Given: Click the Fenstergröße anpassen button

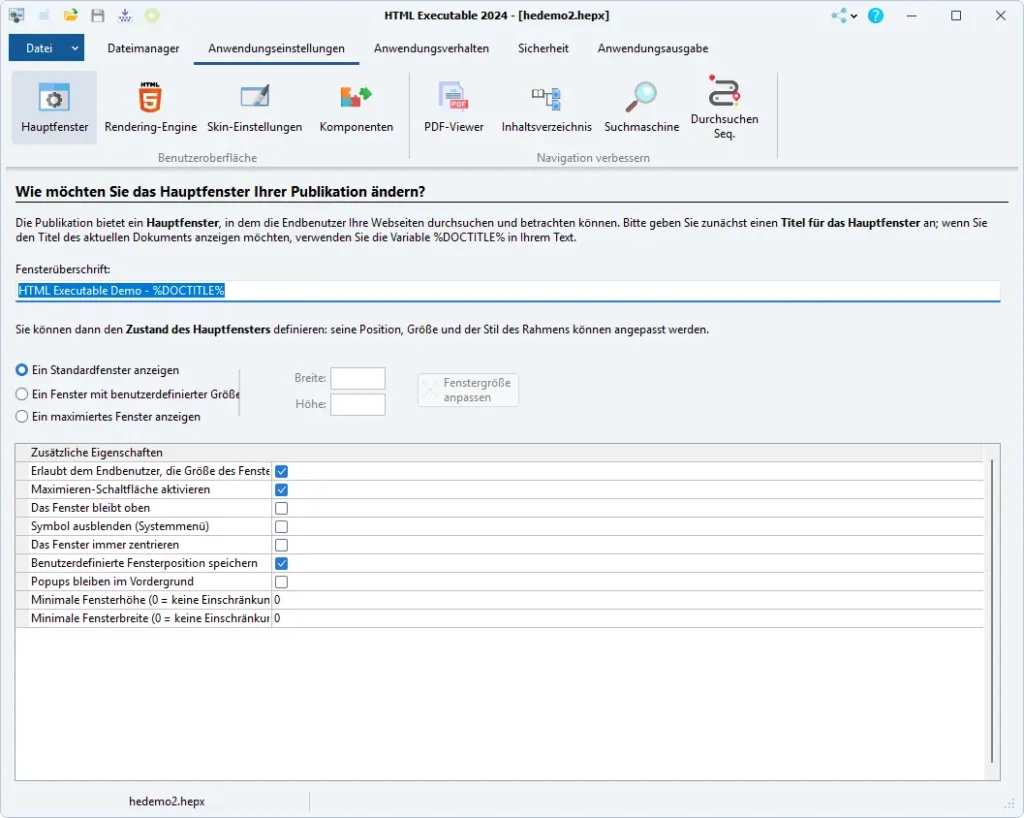Looking at the screenshot, I should click(467, 390).
